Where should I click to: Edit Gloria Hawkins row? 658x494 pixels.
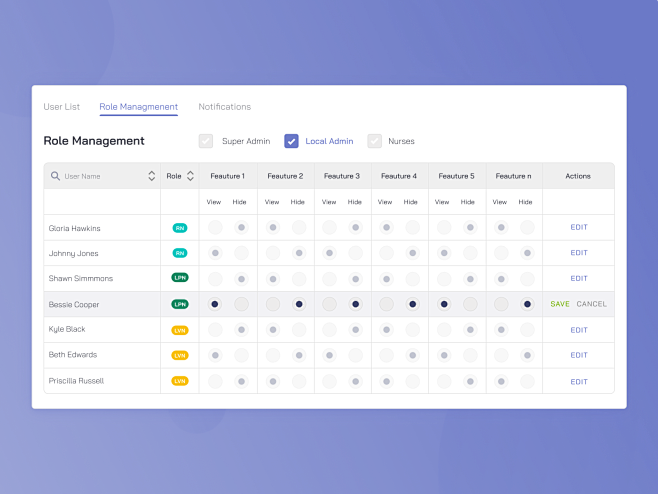click(x=579, y=227)
